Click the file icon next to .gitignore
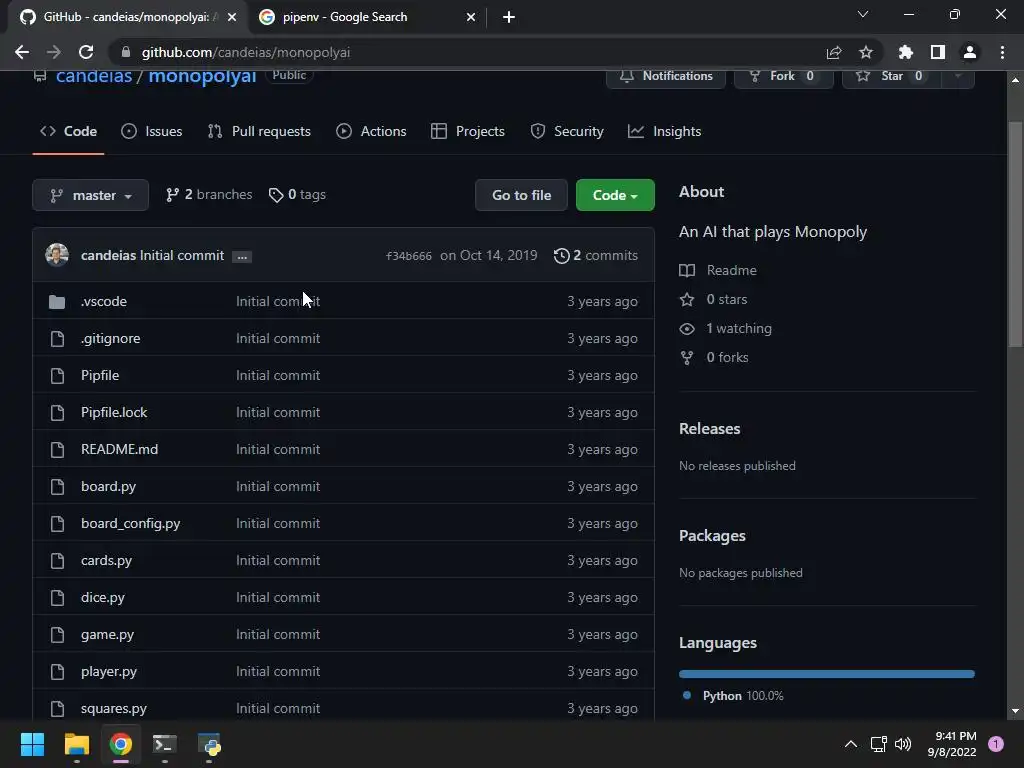Screen dimensions: 1024x768 [57, 338]
